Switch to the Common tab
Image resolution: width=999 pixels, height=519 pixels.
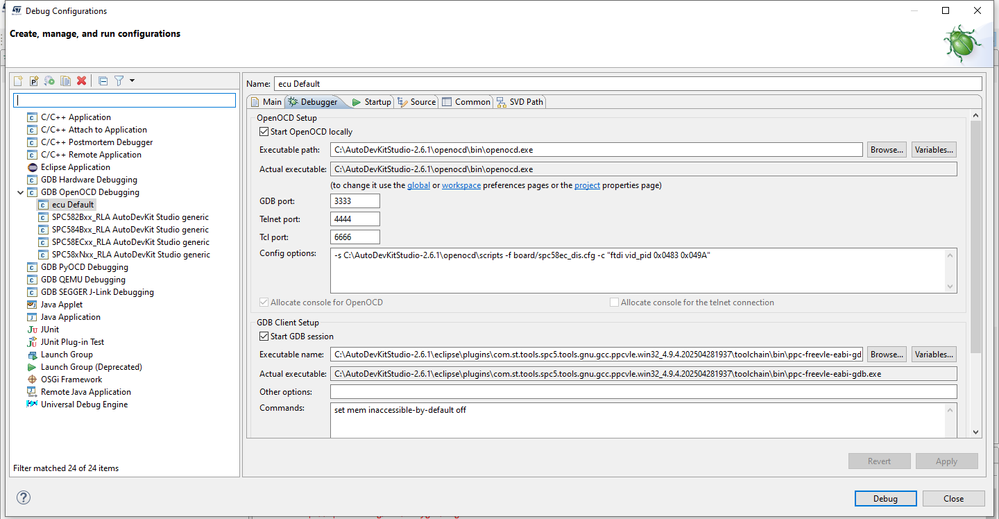click(x=466, y=102)
